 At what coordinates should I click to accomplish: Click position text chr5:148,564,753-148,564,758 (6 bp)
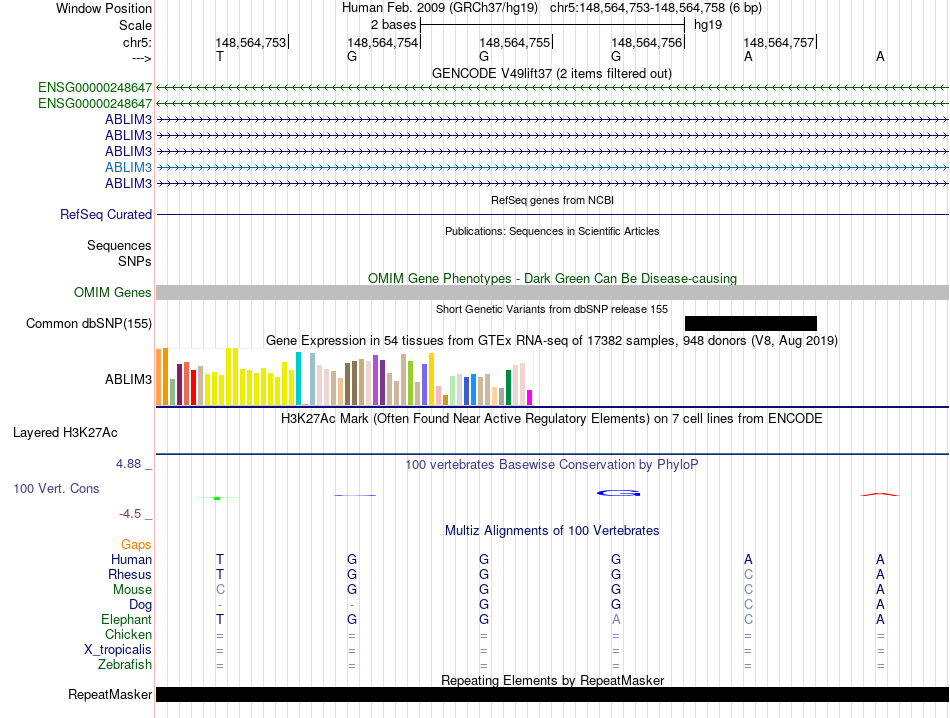click(656, 8)
